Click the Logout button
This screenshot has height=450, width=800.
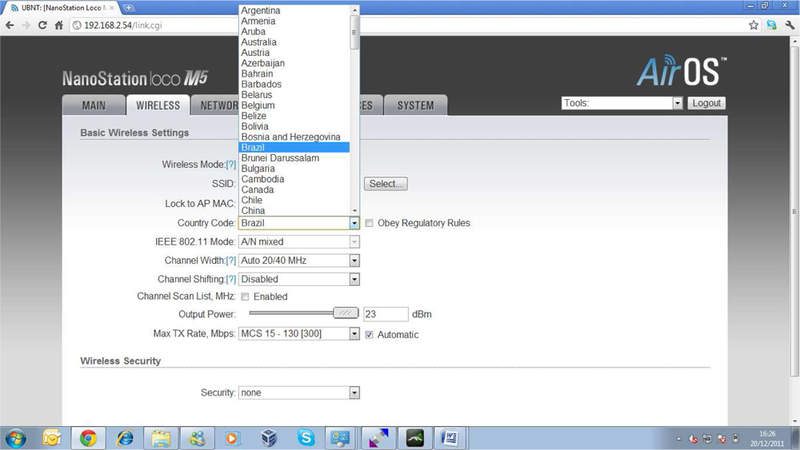coord(706,103)
